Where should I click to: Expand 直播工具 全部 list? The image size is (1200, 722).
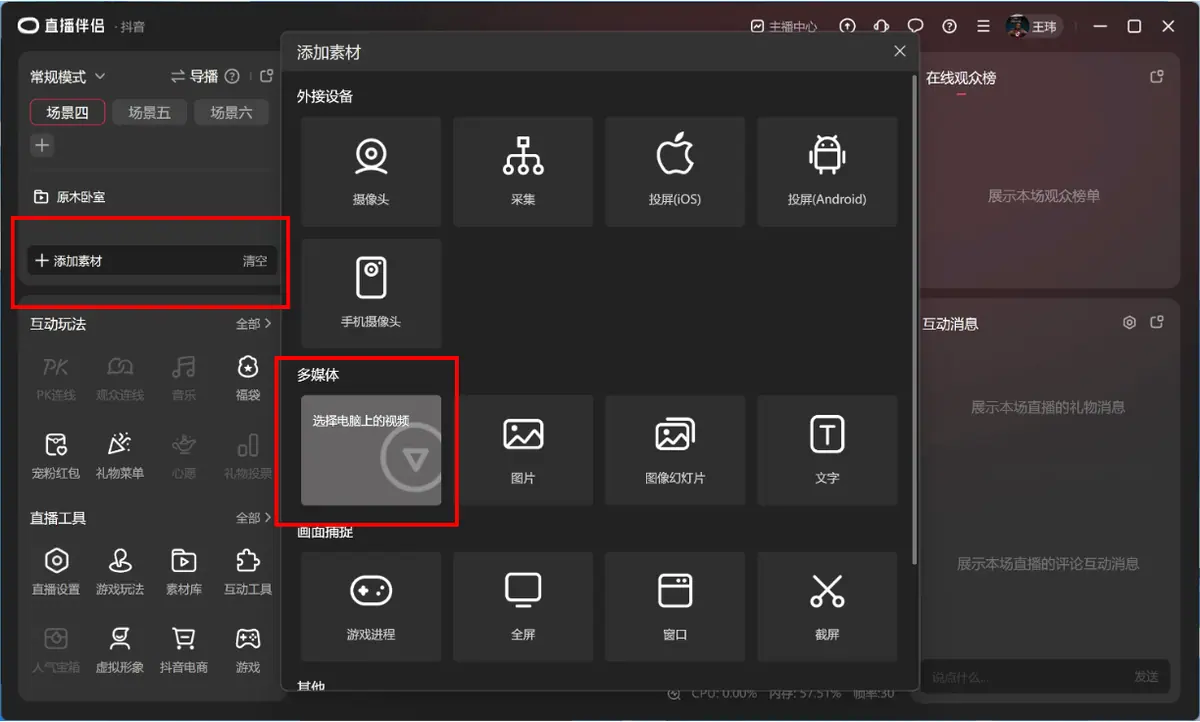(x=254, y=518)
